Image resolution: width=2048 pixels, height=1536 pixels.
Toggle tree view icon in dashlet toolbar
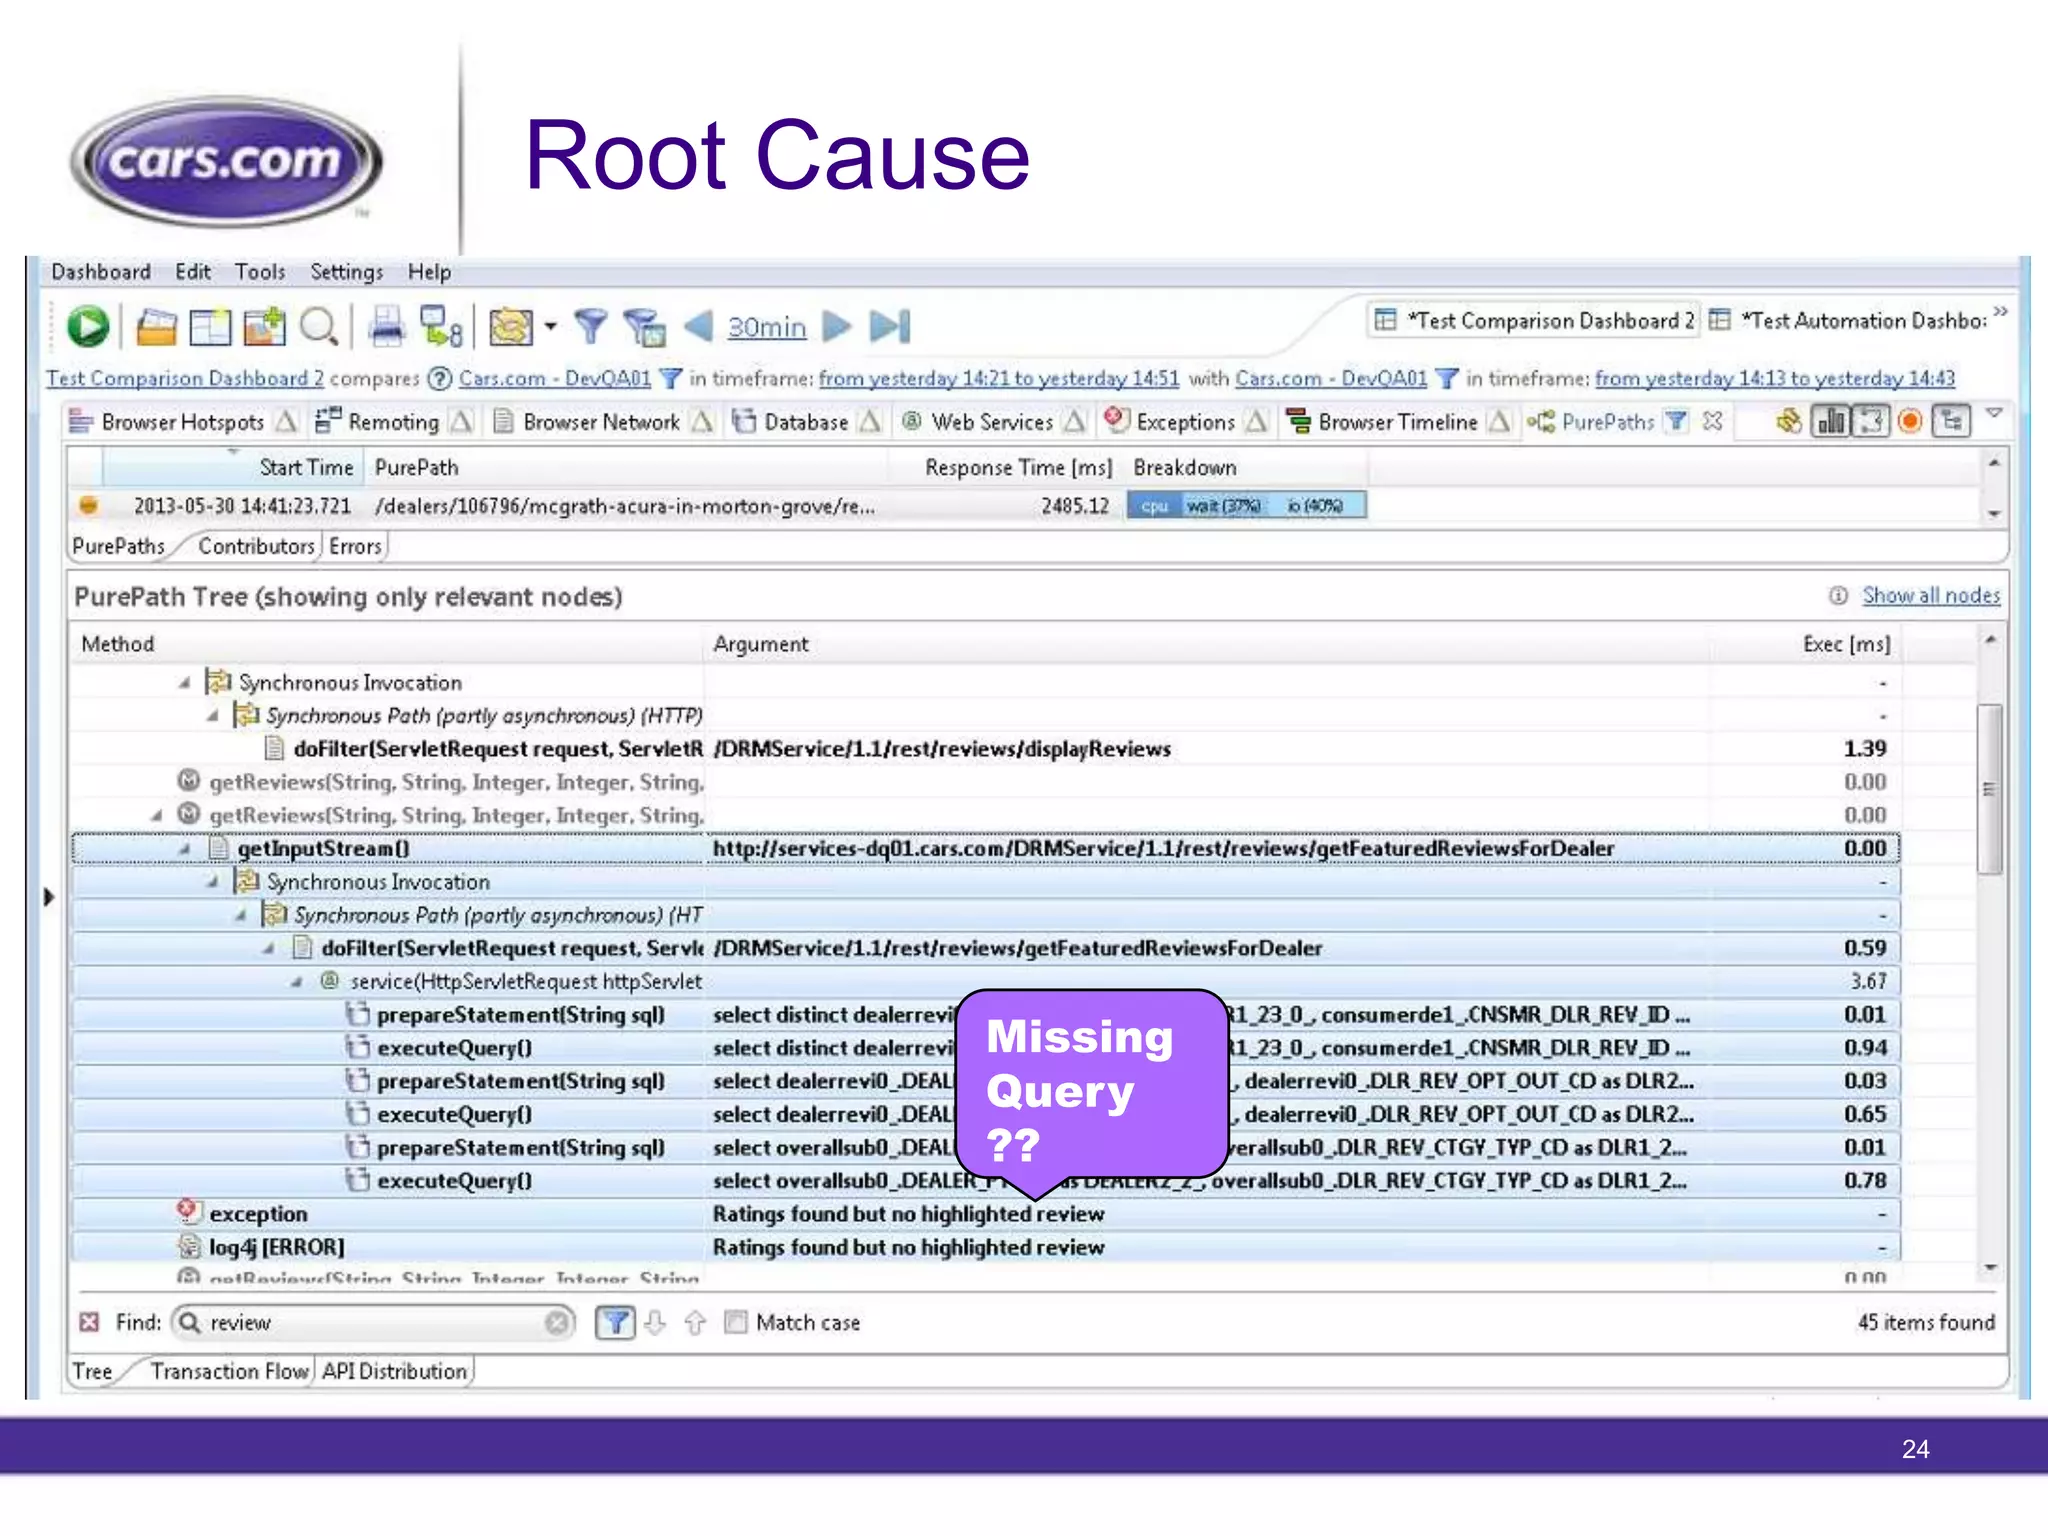[1951, 421]
